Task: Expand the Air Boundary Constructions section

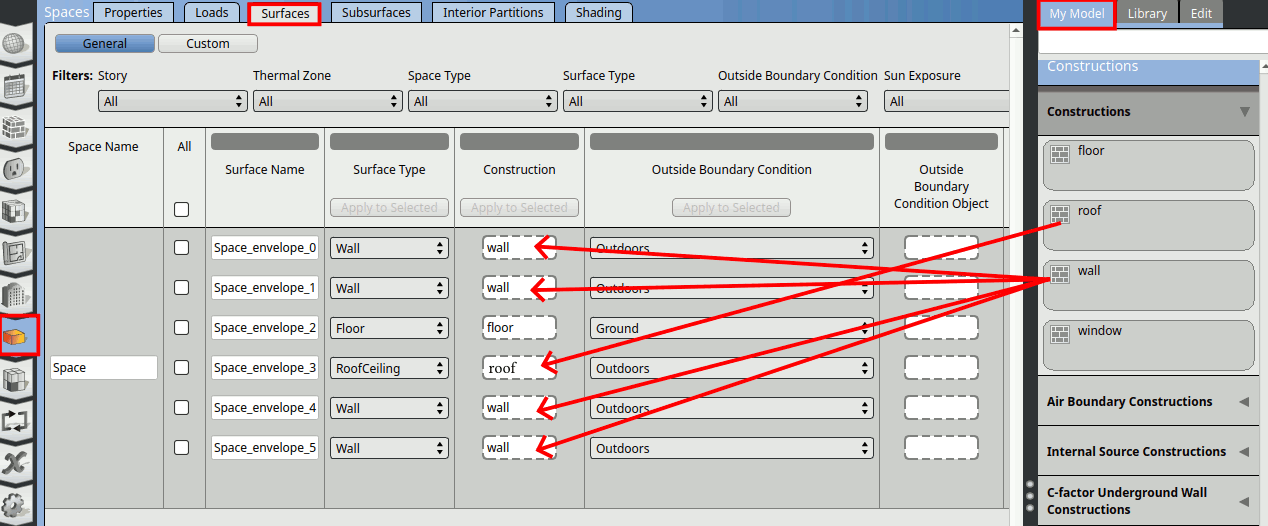Action: tap(1147, 402)
